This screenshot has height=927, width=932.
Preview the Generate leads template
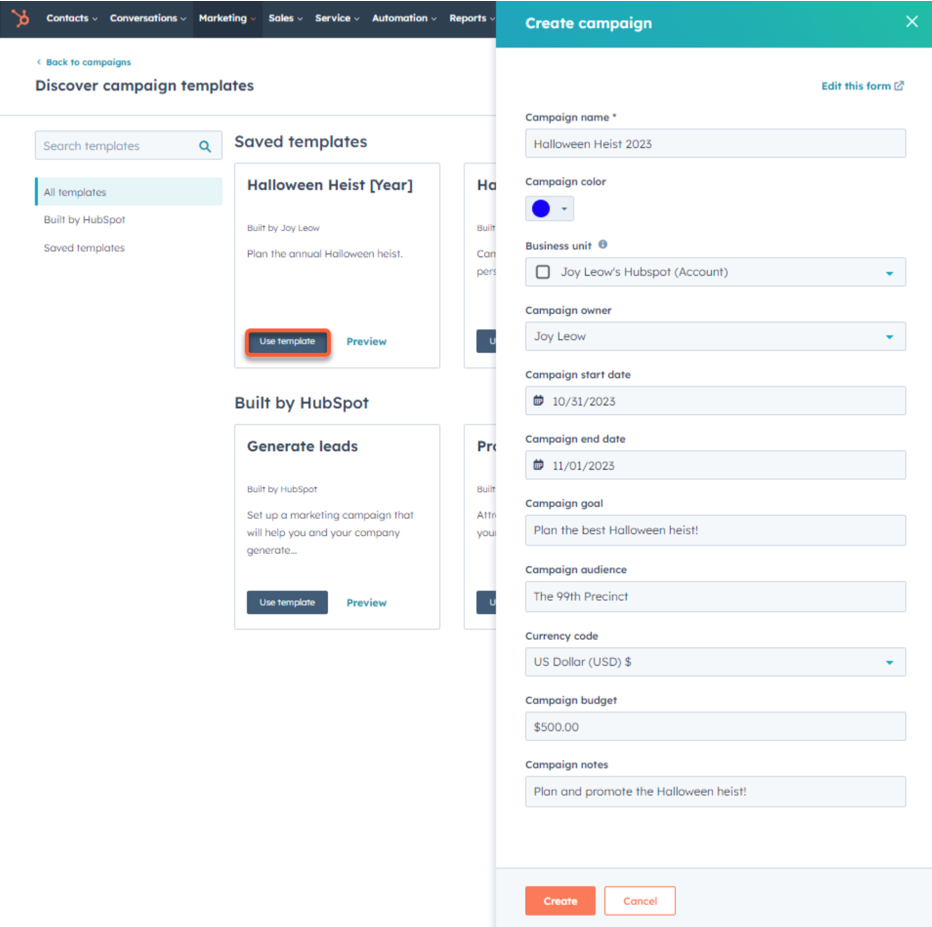click(366, 602)
